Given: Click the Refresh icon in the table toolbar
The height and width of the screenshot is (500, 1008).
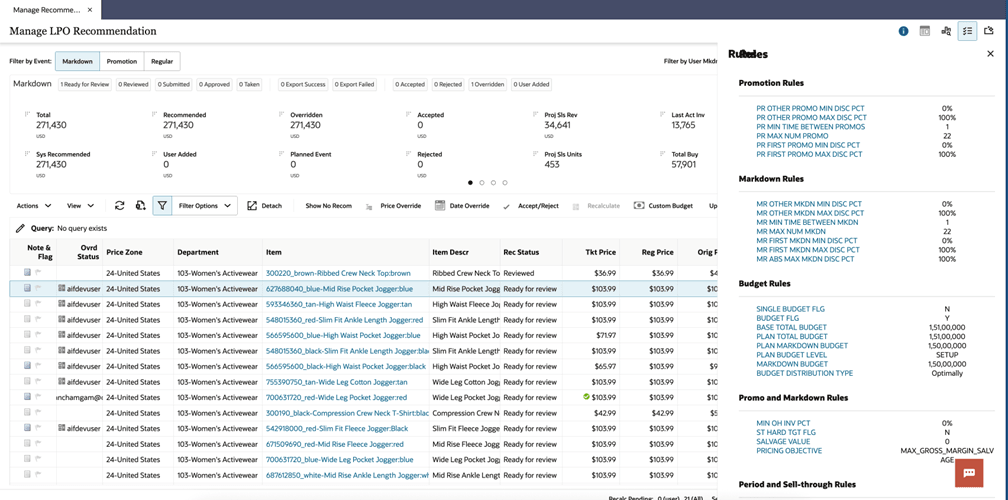Looking at the screenshot, I should click(x=120, y=206).
